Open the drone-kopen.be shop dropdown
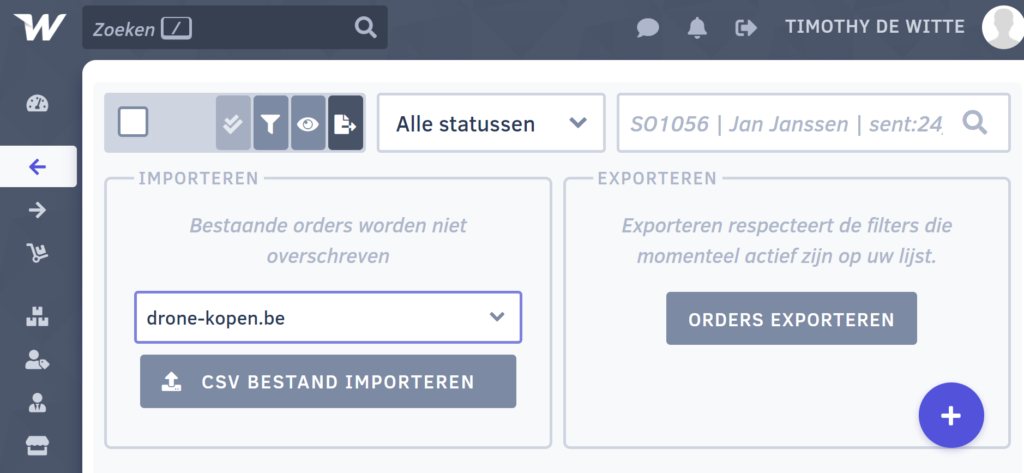This screenshot has width=1024, height=473. tap(328, 318)
